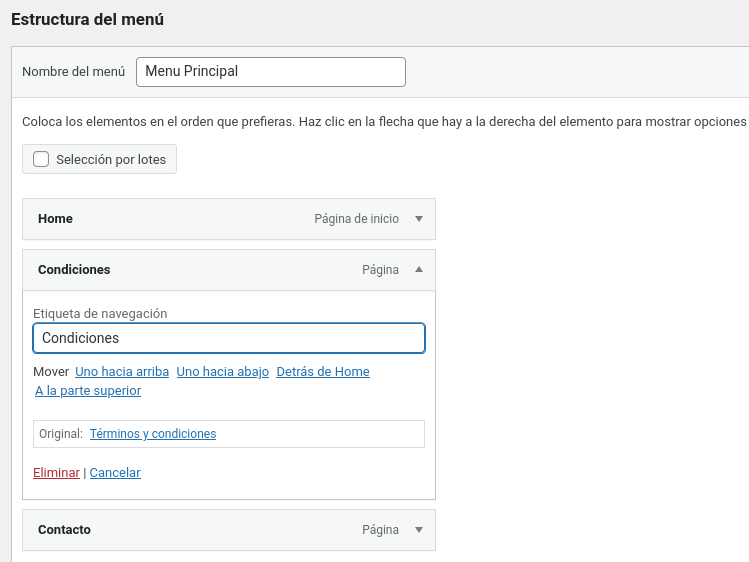Click the Nombre del menú label

74,72
